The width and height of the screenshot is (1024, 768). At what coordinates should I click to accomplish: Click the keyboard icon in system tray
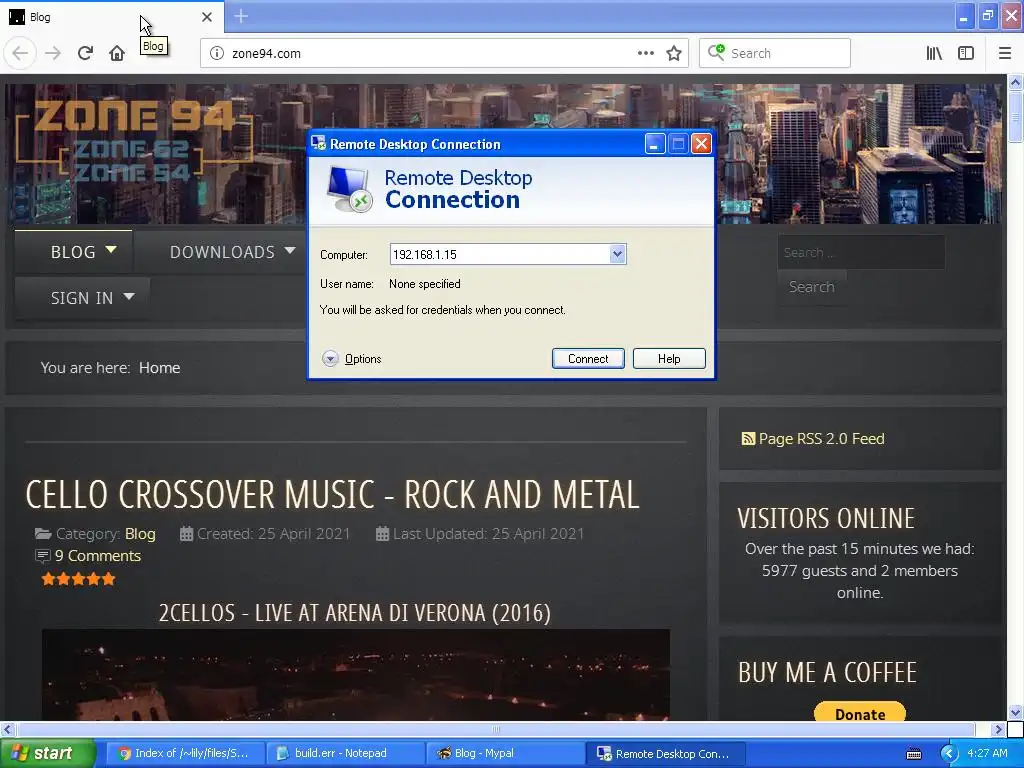click(914, 754)
